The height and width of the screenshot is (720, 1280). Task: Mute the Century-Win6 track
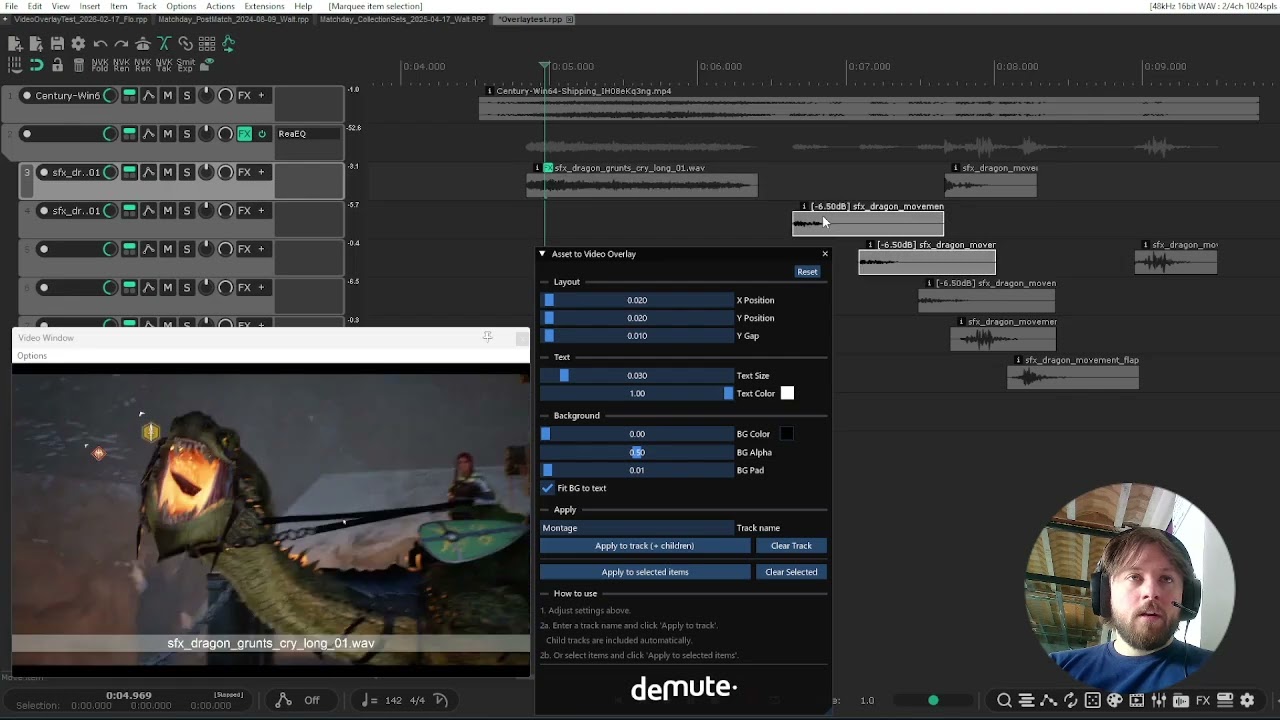point(167,96)
